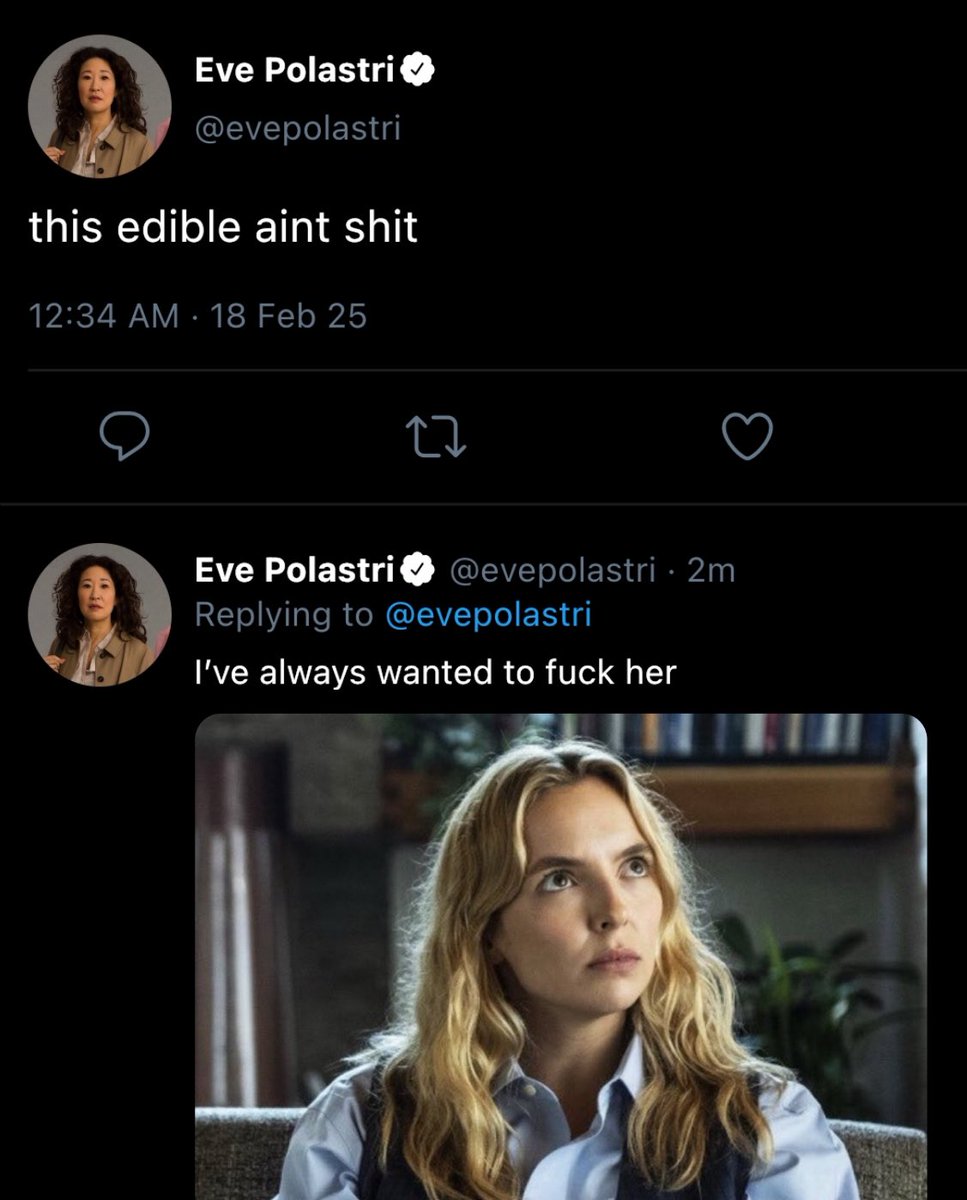The image size is (967, 1200).
Task: Open the reply tweet text body
Action: pyautogui.click(x=435, y=672)
